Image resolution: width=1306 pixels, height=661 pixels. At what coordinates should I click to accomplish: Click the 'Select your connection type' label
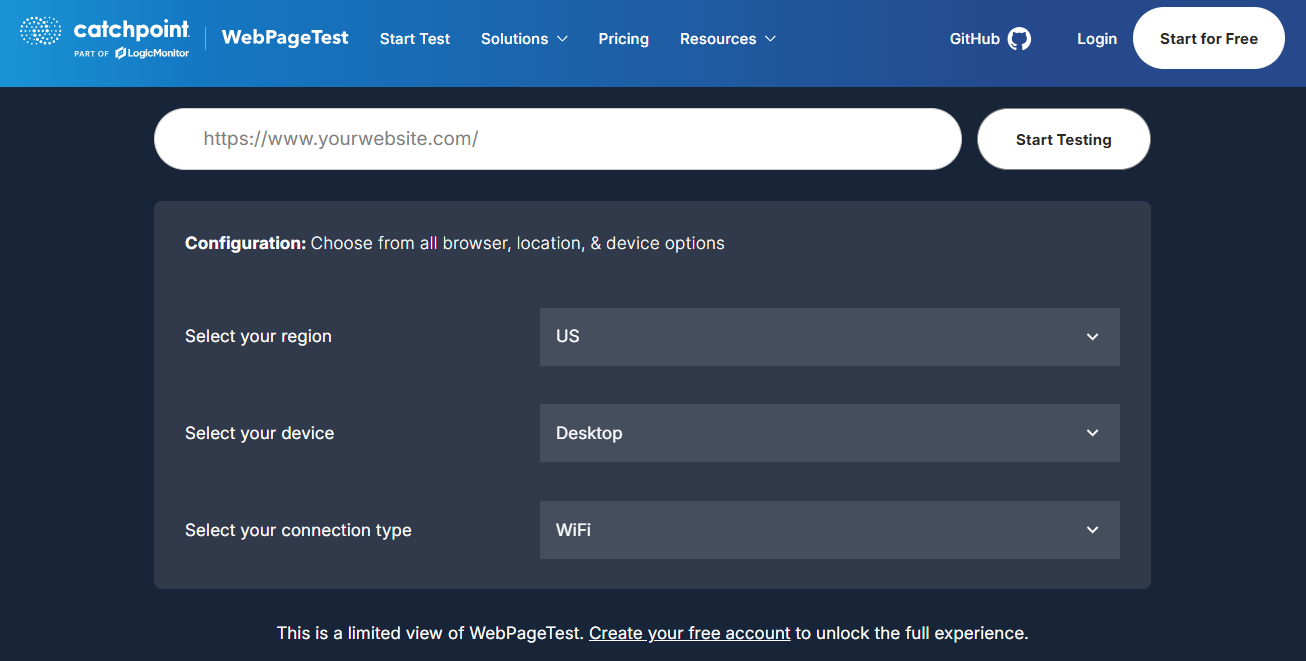[298, 530]
